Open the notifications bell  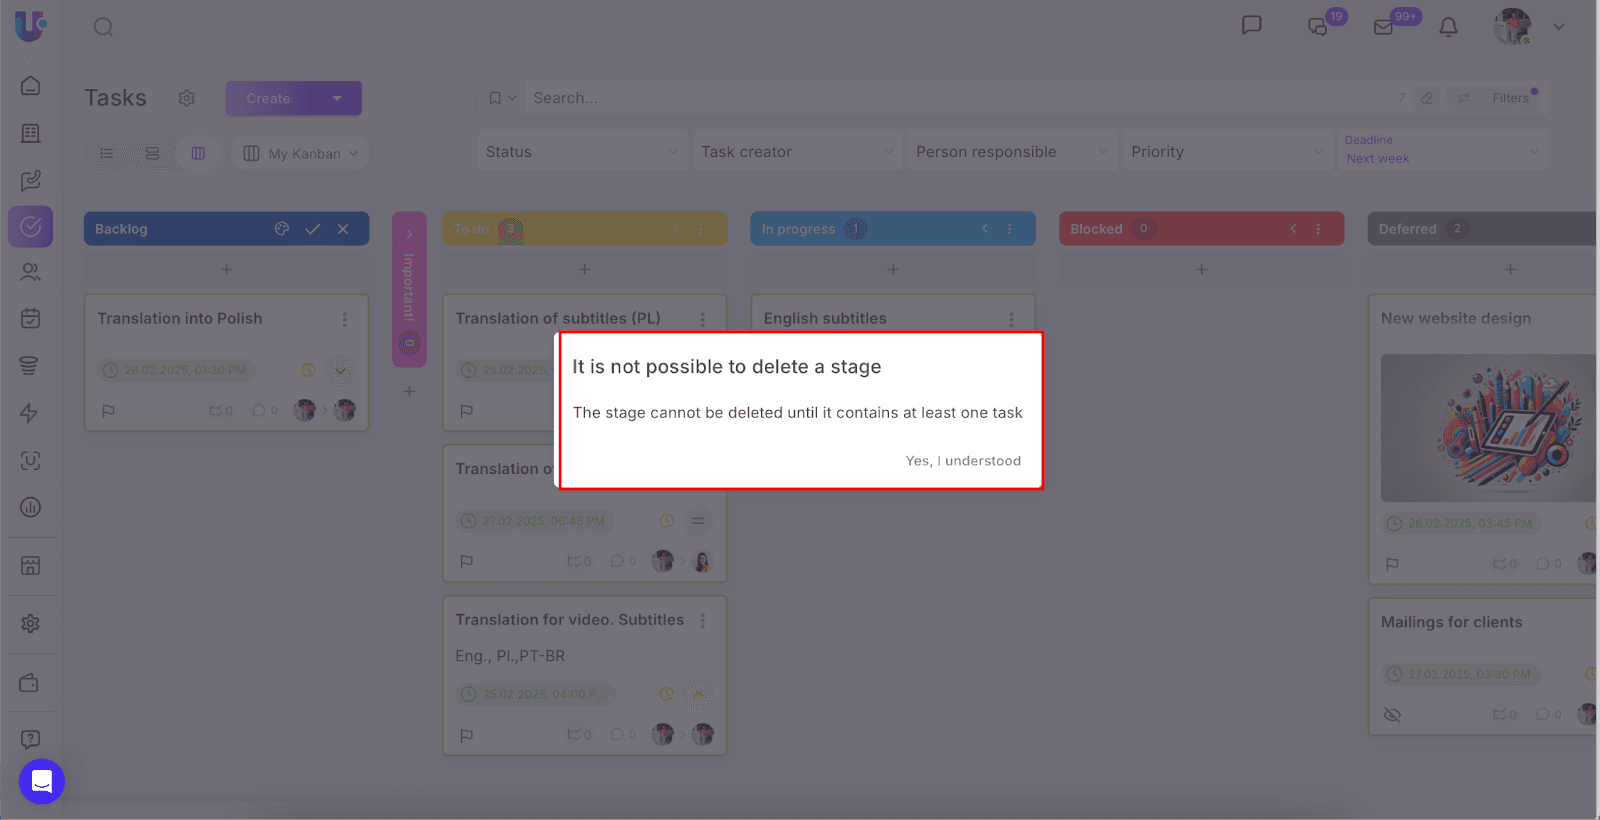1448,27
